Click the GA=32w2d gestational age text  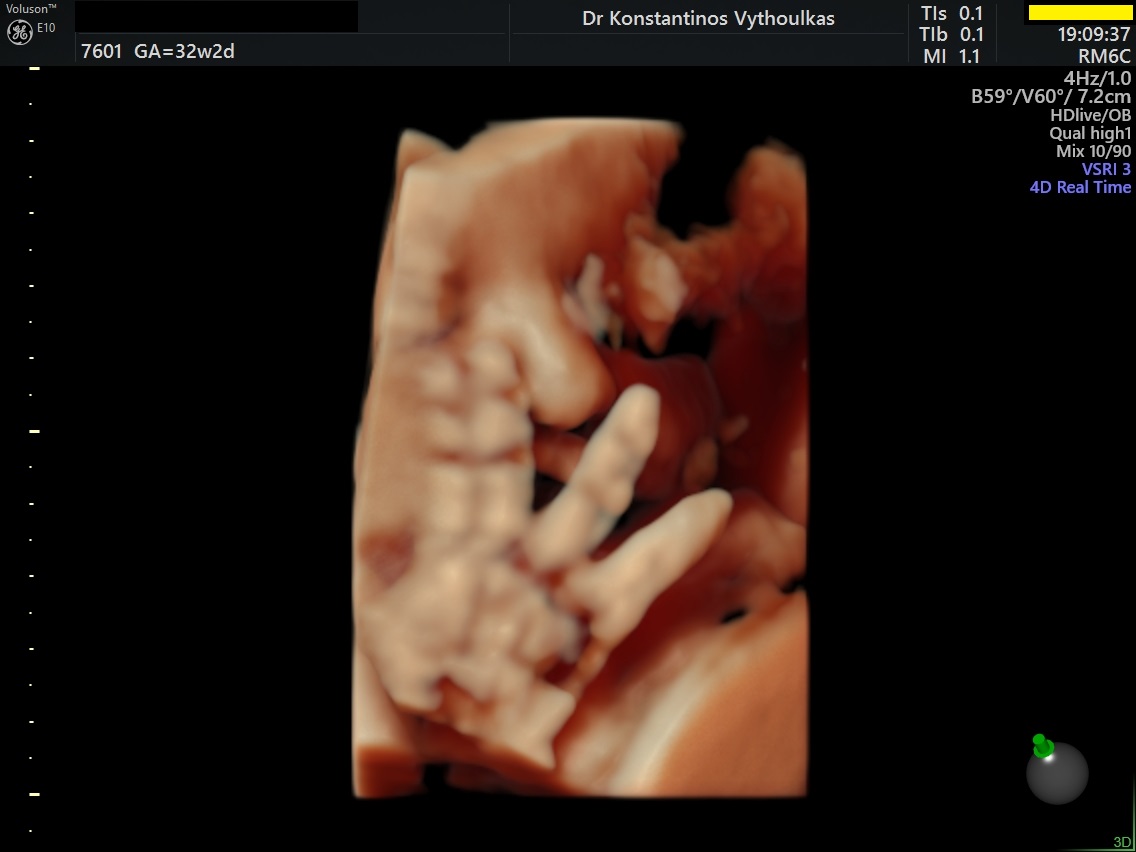click(x=185, y=52)
